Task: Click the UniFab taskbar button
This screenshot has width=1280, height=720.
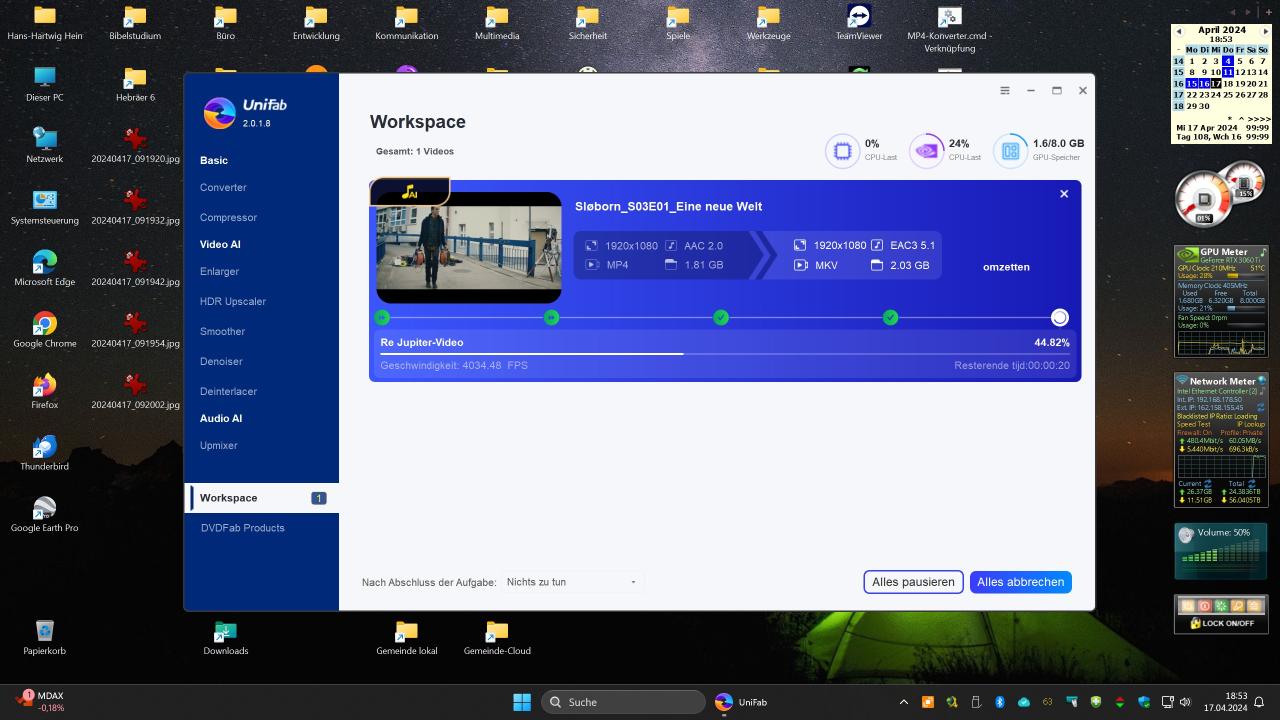Action: 741,702
